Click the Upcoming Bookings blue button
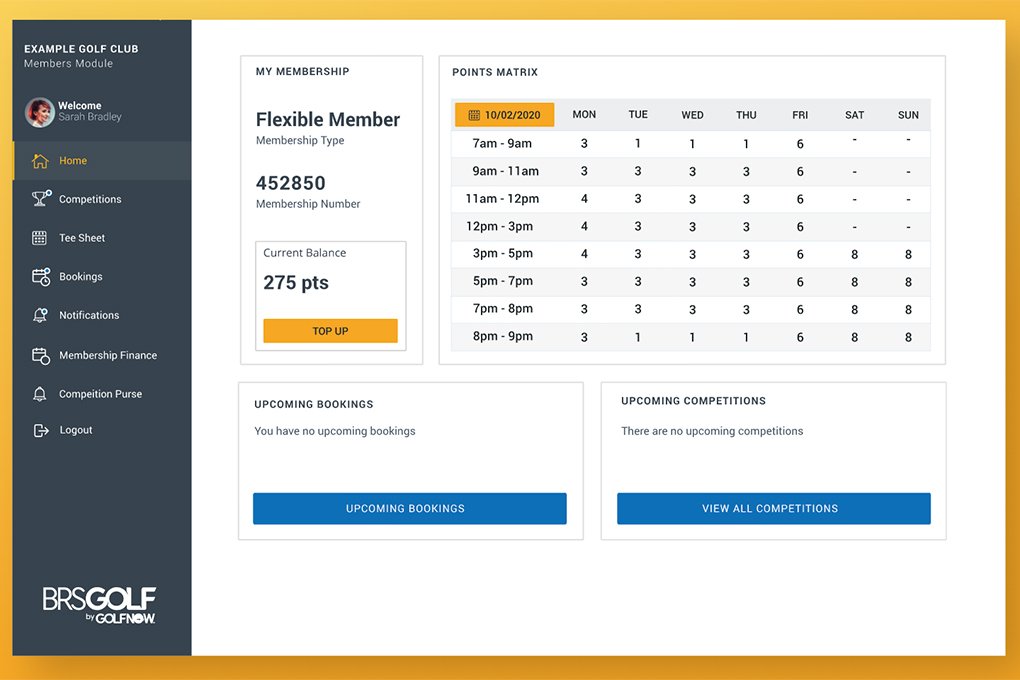 [x=409, y=508]
